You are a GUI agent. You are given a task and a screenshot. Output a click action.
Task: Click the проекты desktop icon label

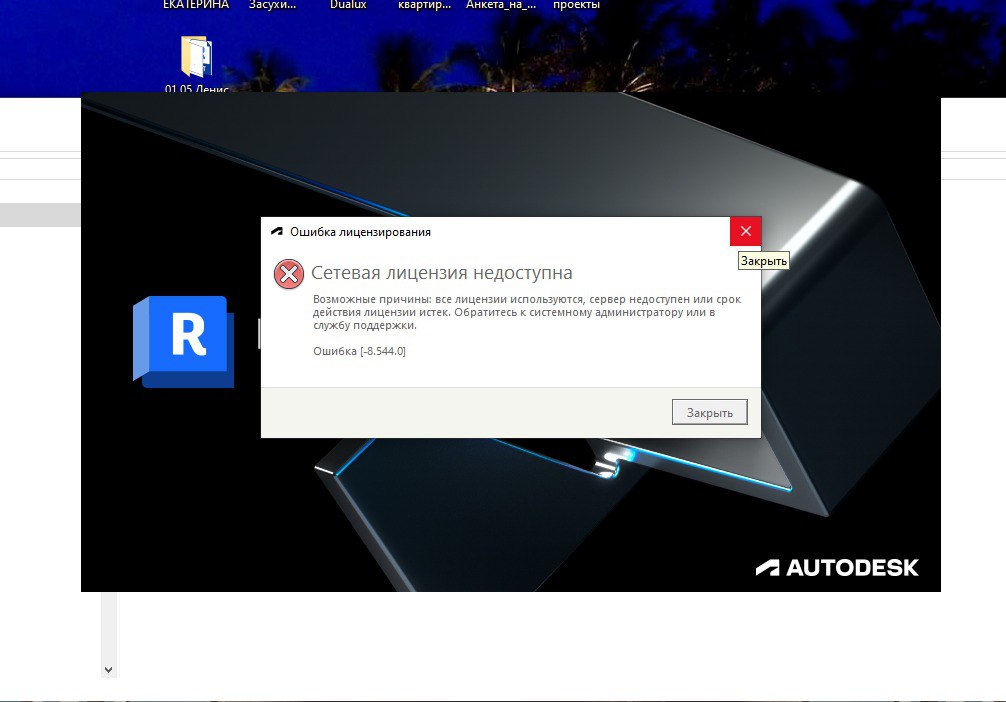point(576,5)
